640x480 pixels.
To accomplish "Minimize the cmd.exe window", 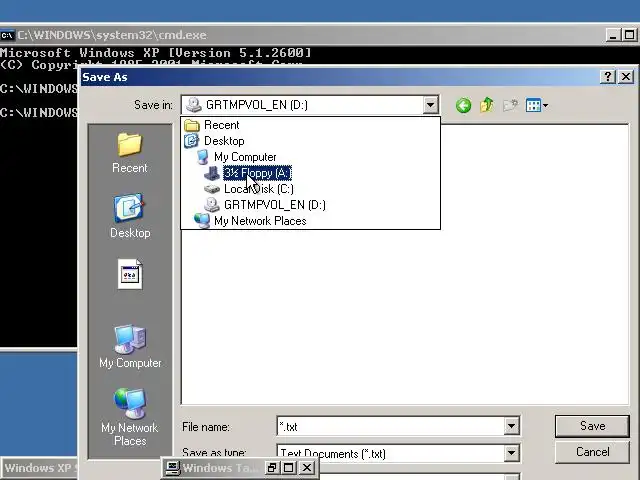I will tap(613, 35).
